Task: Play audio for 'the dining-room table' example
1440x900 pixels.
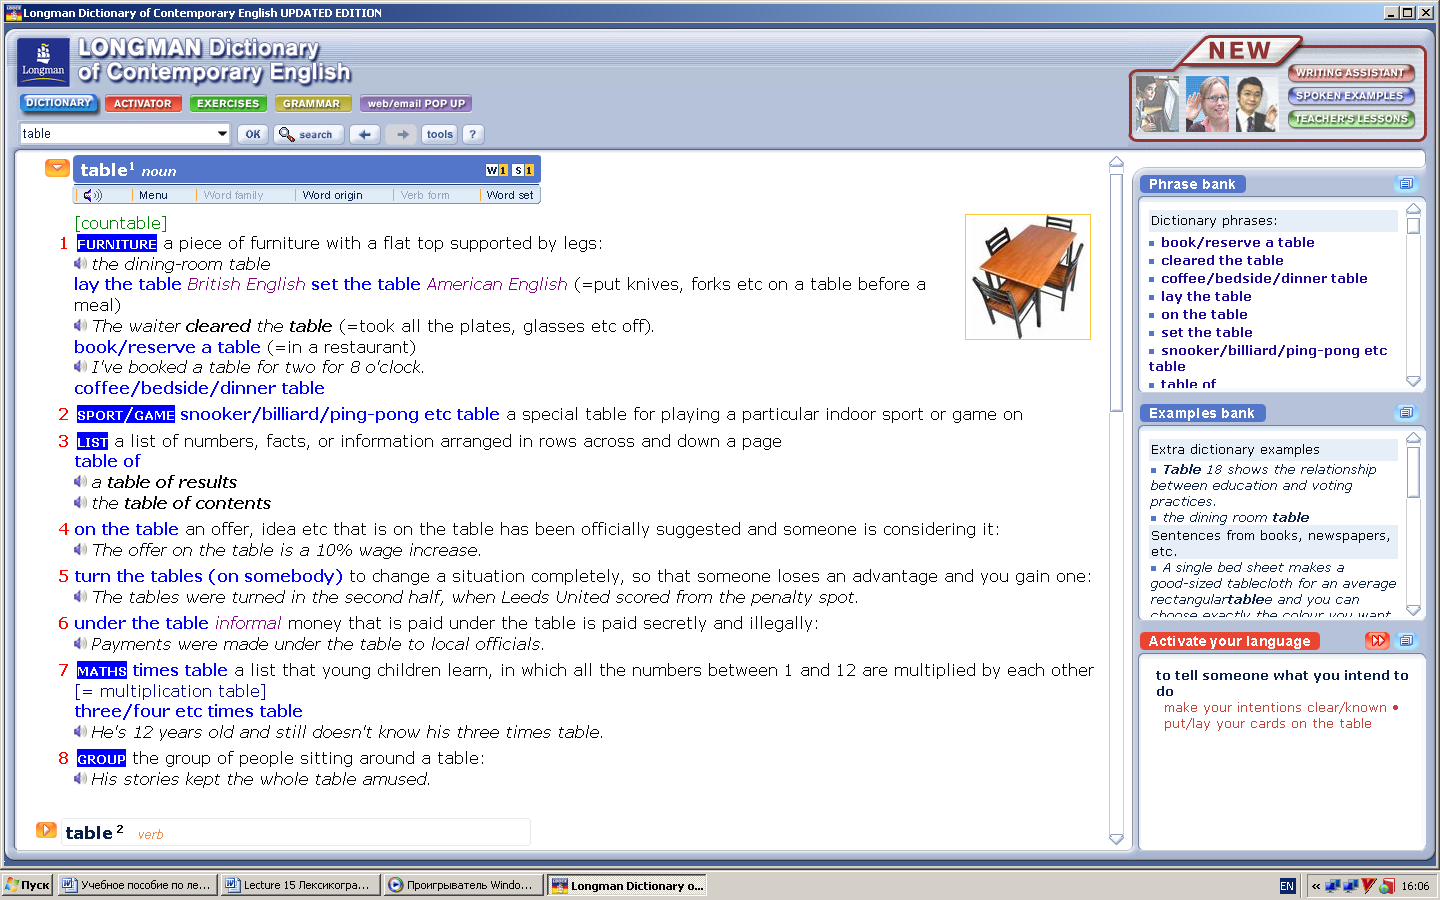Action: pos(80,264)
